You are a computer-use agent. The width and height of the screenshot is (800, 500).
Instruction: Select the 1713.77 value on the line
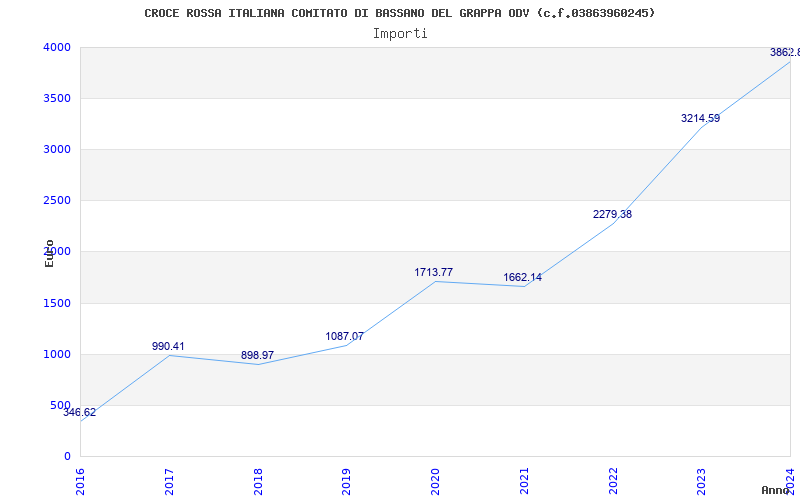pyautogui.click(x=433, y=272)
